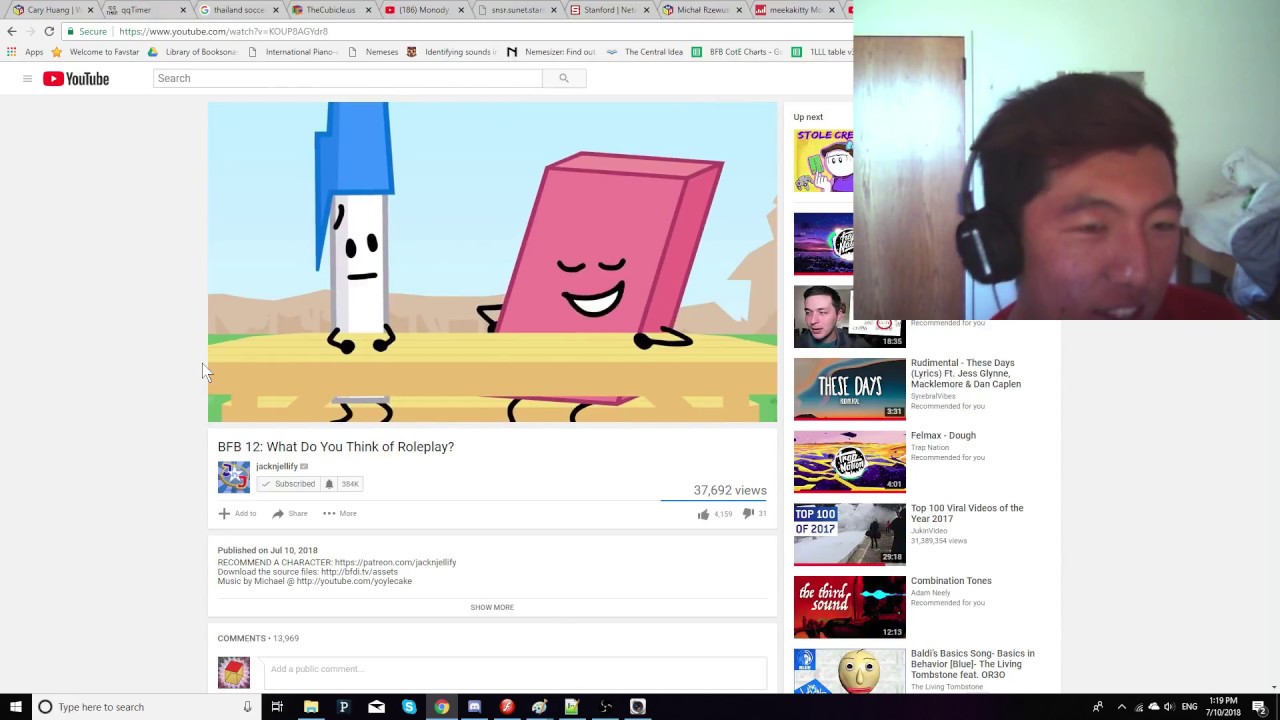The image size is (1280, 720).
Task: Share this video
Action: [290, 514]
